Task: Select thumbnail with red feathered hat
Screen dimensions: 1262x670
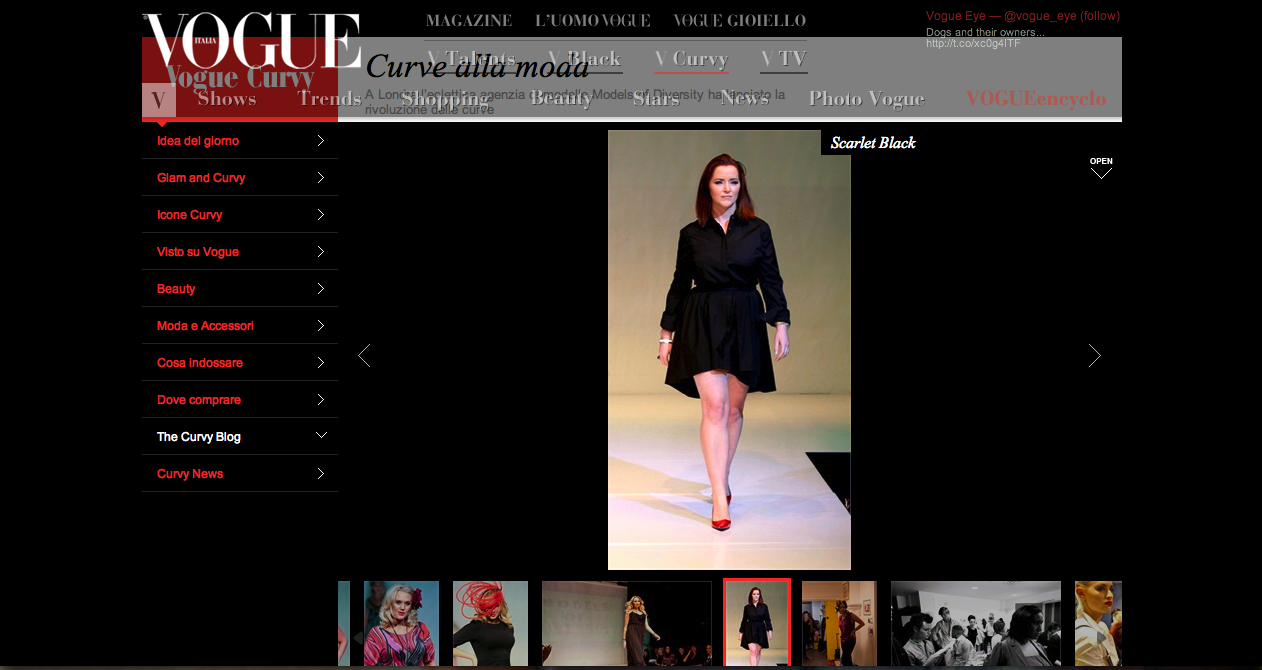Action: (490, 624)
